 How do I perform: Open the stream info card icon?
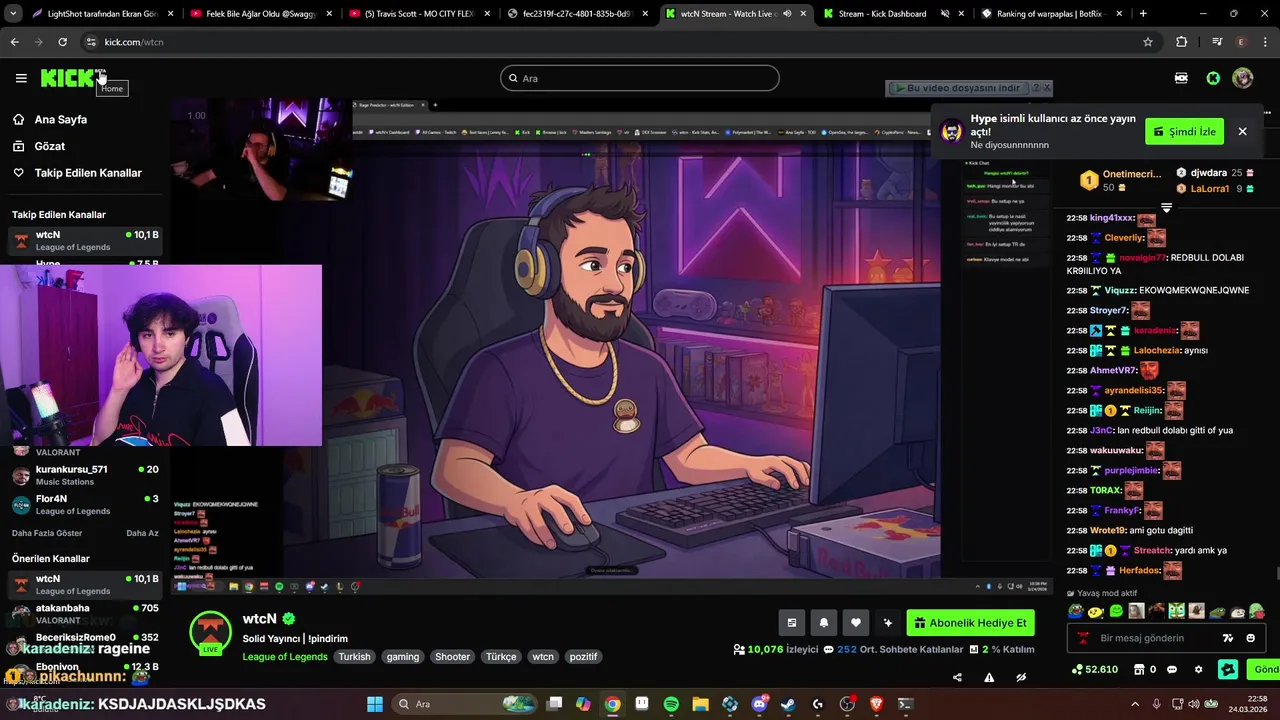pos(792,623)
